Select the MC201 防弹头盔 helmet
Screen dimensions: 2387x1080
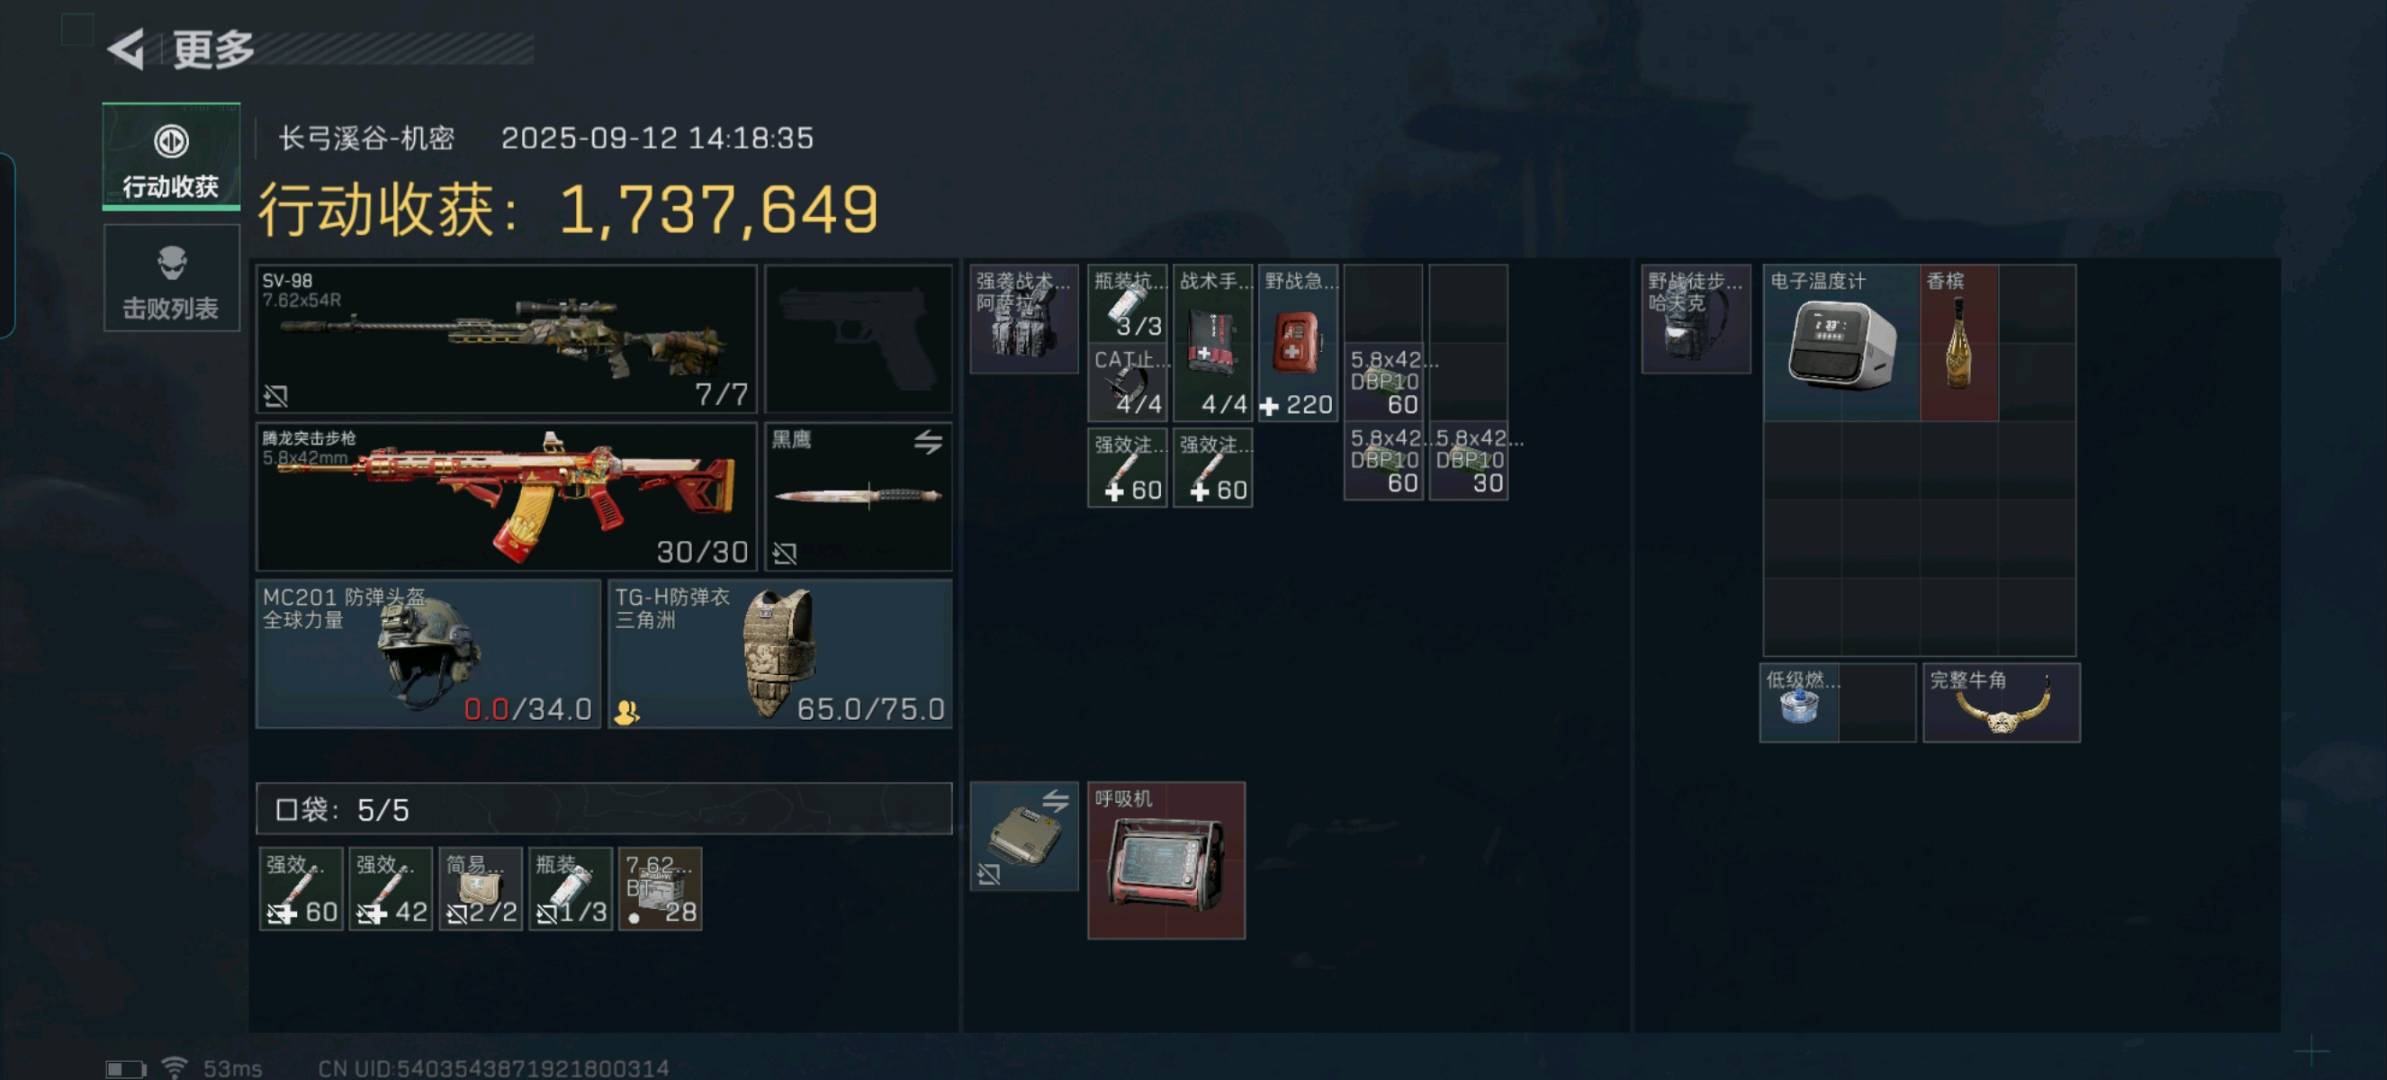click(429, 654)
